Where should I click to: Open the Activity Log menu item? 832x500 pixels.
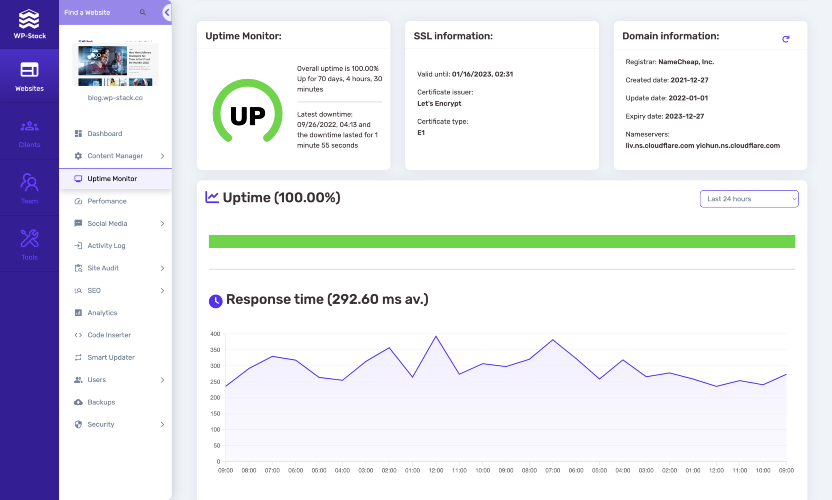(x=115, y=246)
